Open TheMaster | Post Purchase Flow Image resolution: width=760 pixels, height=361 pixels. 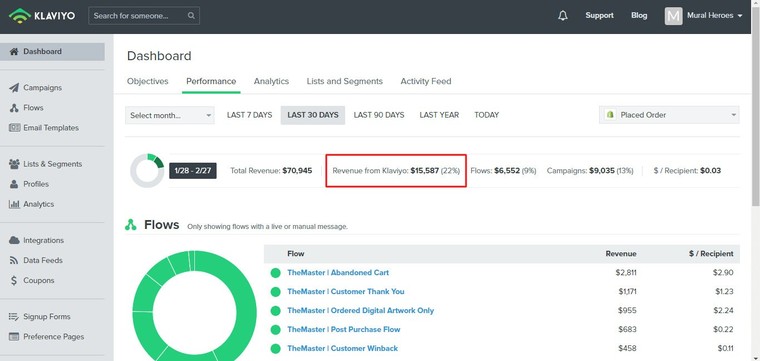pos(344,330)
